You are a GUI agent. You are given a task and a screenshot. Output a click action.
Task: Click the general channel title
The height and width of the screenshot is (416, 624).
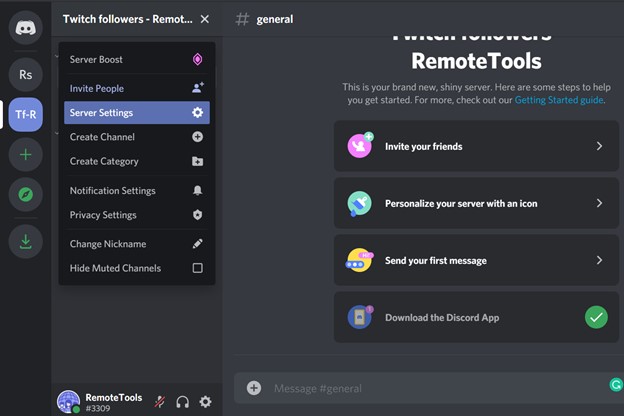pyautogui.click(x=275, y=19)
